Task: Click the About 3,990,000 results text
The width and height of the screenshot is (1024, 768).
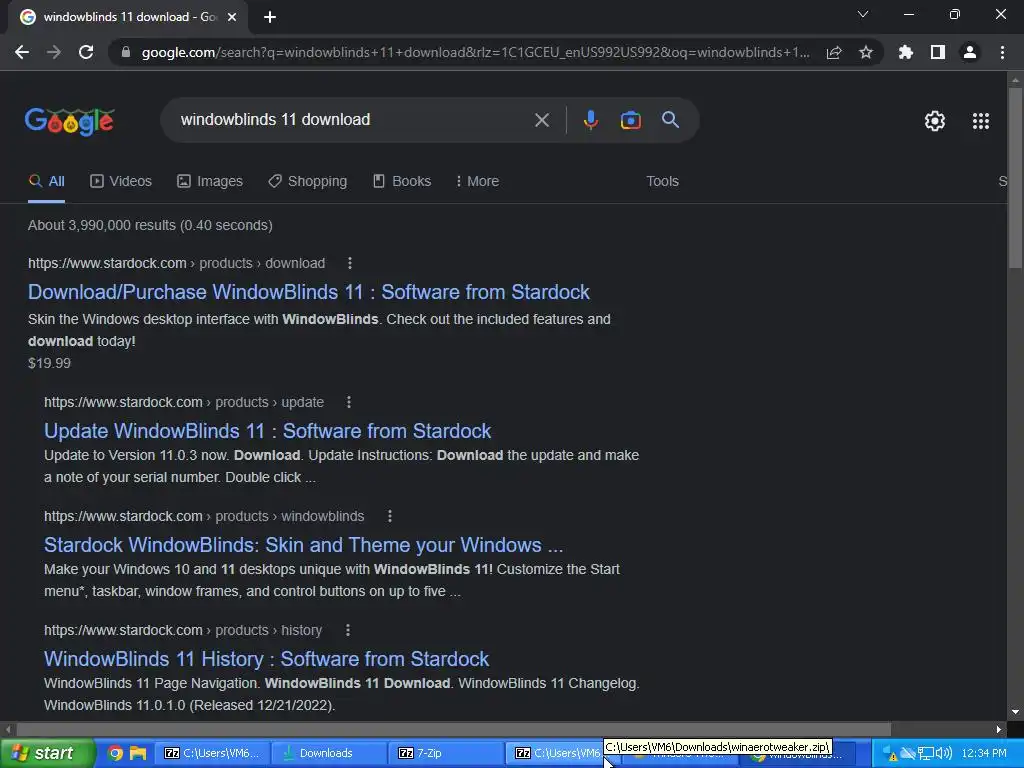Action: 150,225
